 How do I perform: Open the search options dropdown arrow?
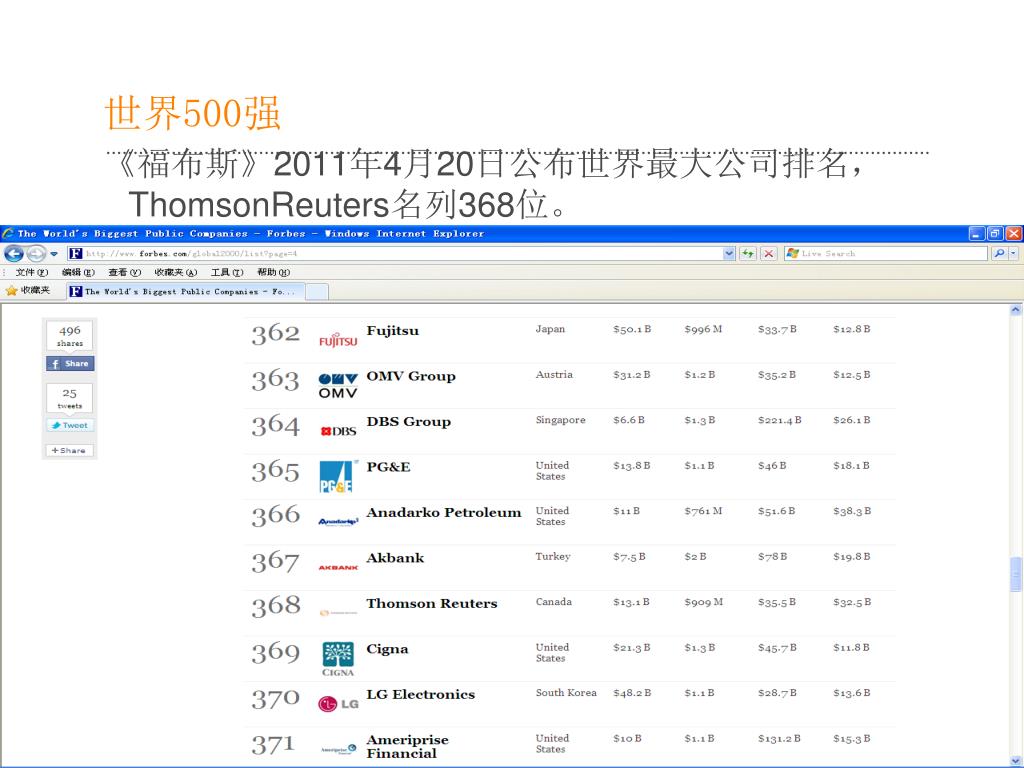click(1014, 253)
